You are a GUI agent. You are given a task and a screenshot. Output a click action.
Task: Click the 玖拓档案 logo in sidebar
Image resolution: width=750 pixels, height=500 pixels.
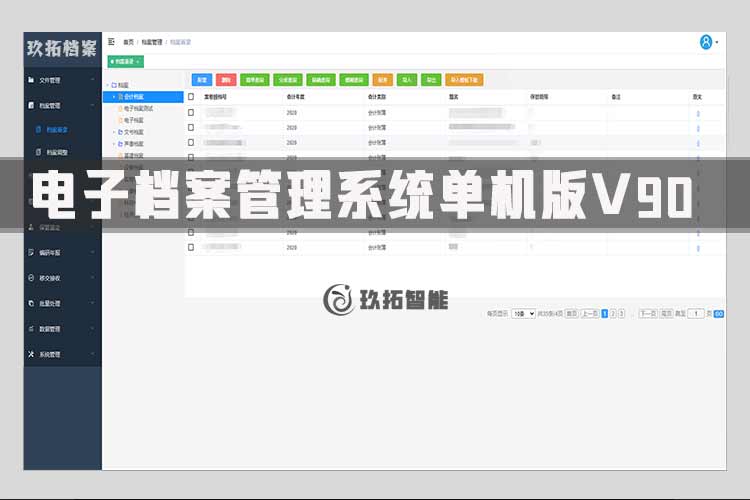click(62, 48)
